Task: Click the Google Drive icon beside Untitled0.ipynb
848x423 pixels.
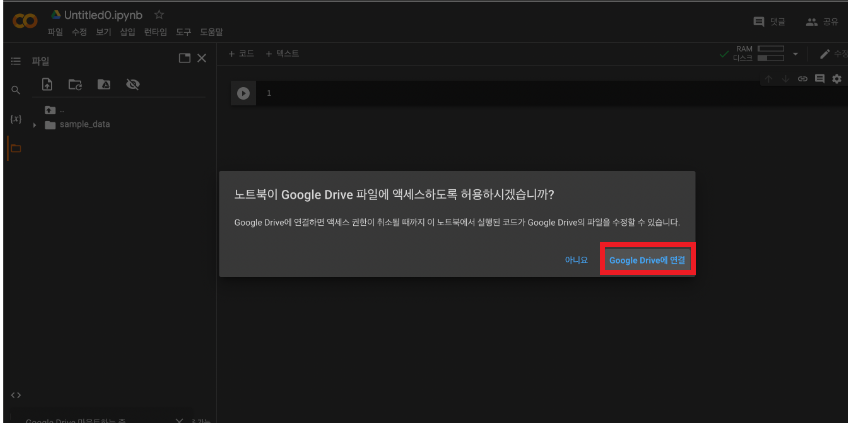Action: 56,15
